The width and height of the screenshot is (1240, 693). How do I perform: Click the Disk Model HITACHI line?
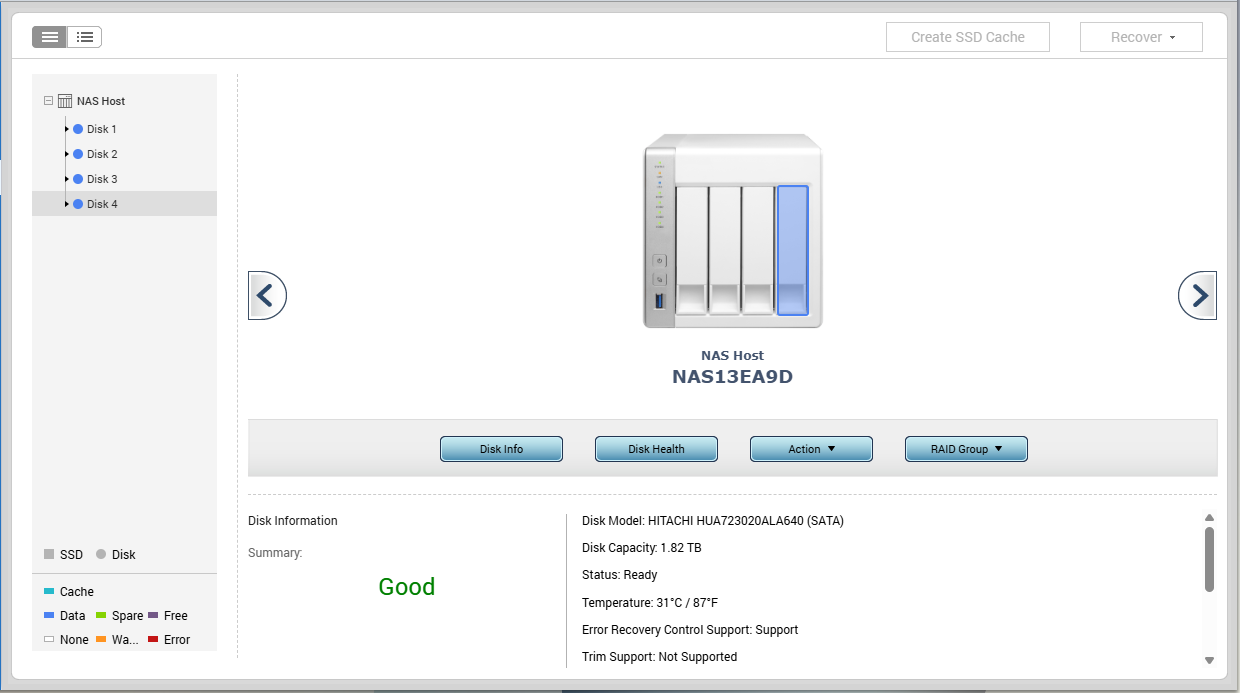713,521
